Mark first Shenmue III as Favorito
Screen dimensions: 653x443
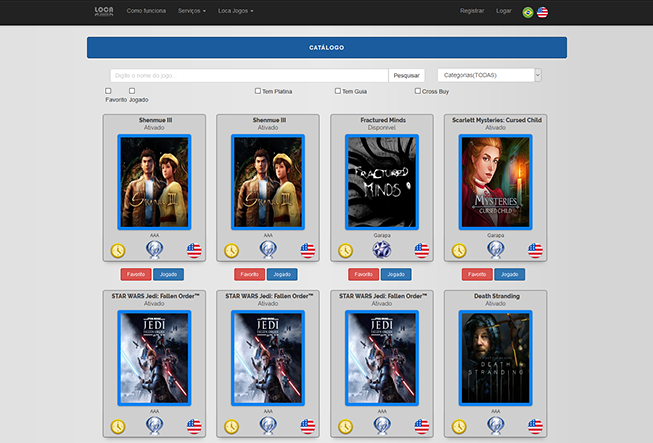[x=136, y=274]
